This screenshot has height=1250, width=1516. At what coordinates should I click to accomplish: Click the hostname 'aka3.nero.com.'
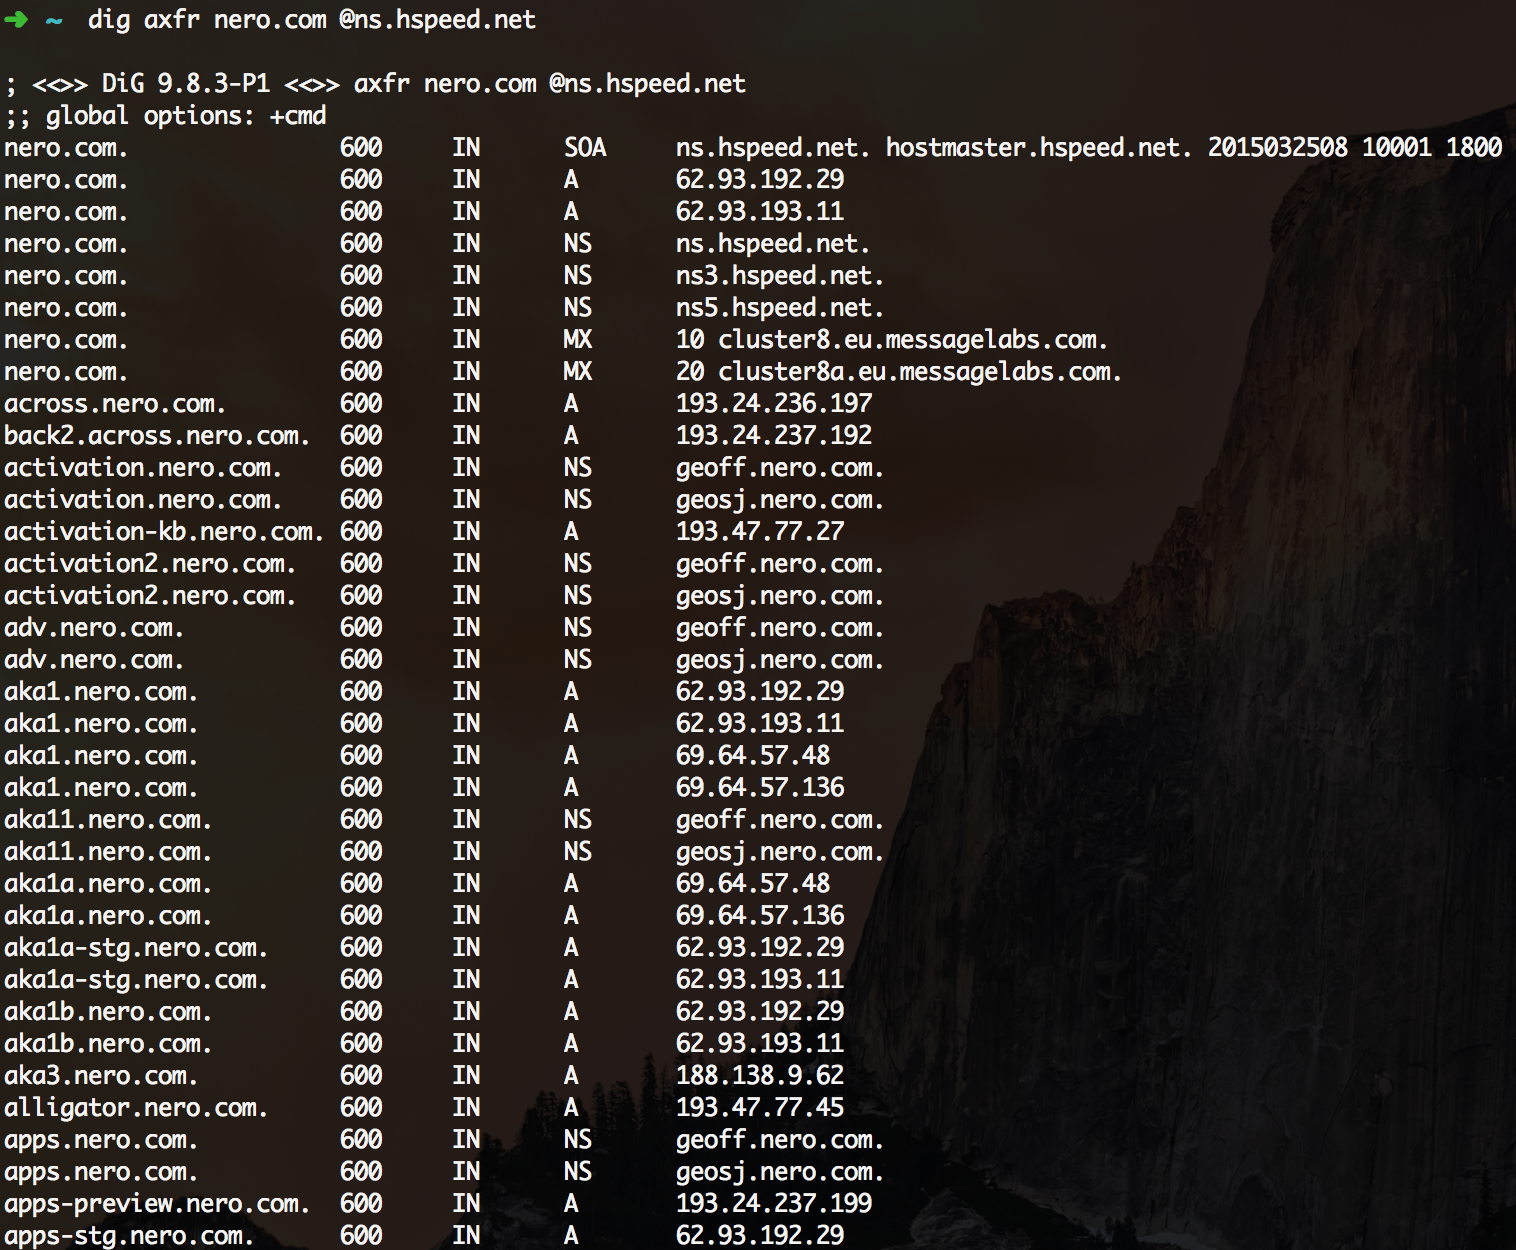pos(101,1076)
